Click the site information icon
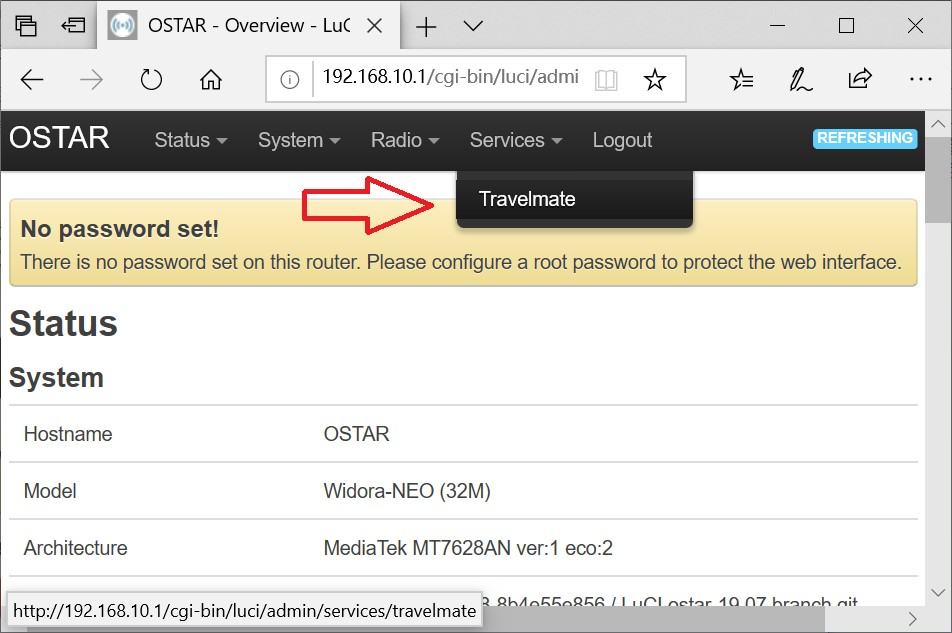 click(x=290, y=80)
